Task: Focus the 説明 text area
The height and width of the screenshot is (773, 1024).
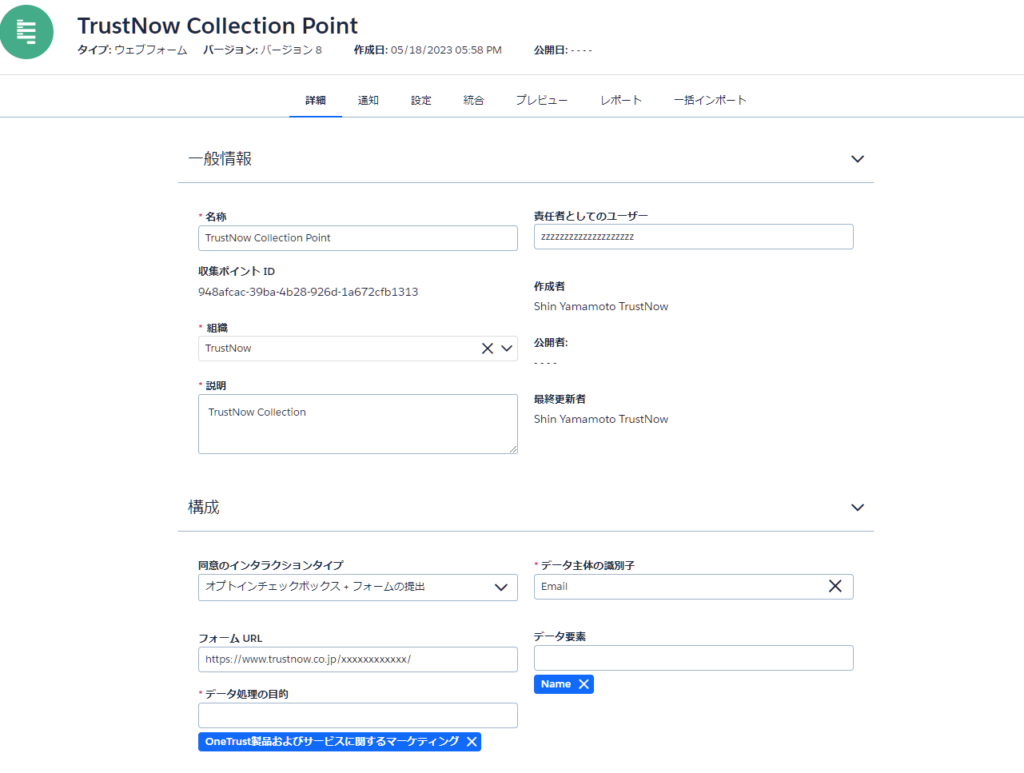Action: tap(358, 423)
